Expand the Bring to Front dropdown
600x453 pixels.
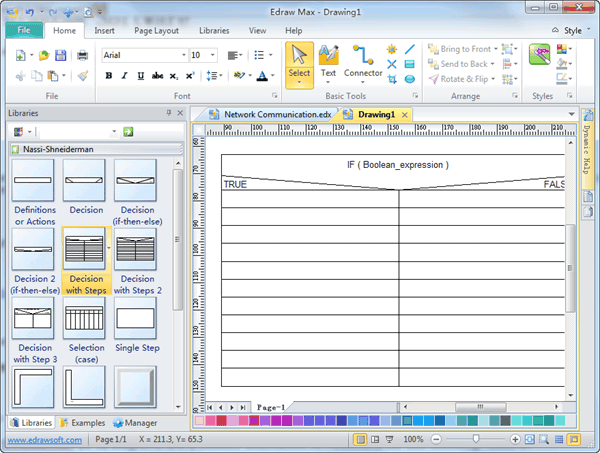click(x=497, y=49)
